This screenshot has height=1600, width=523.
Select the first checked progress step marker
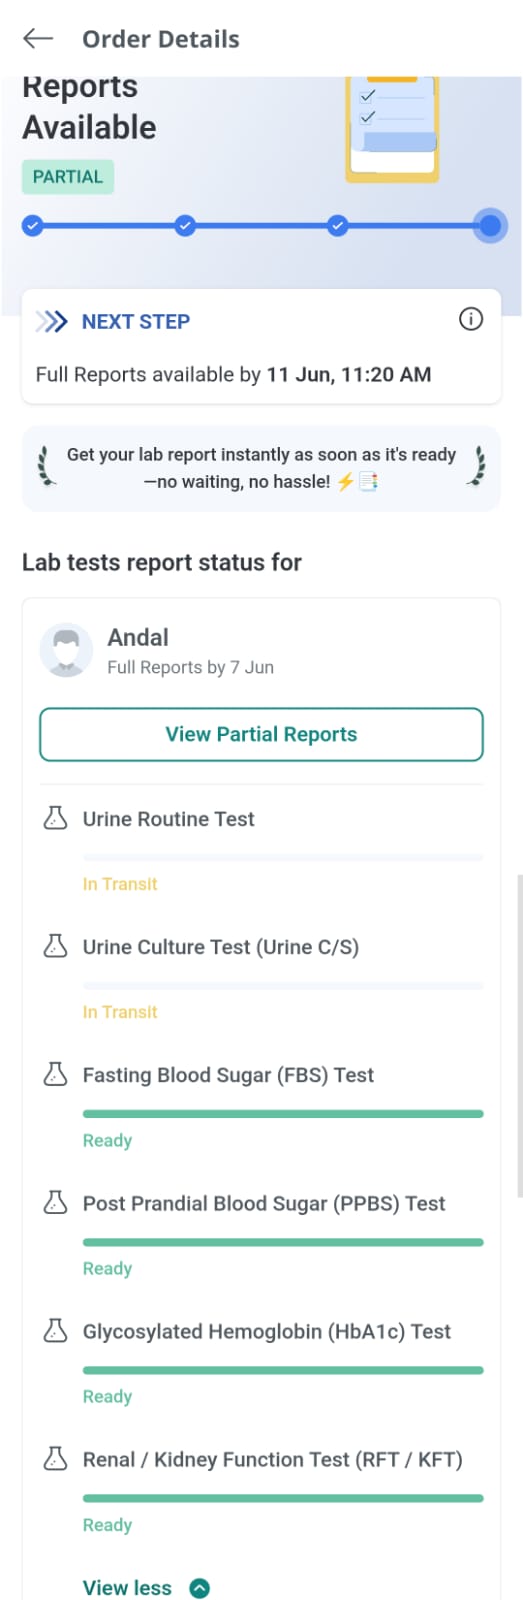click(33, 226)
